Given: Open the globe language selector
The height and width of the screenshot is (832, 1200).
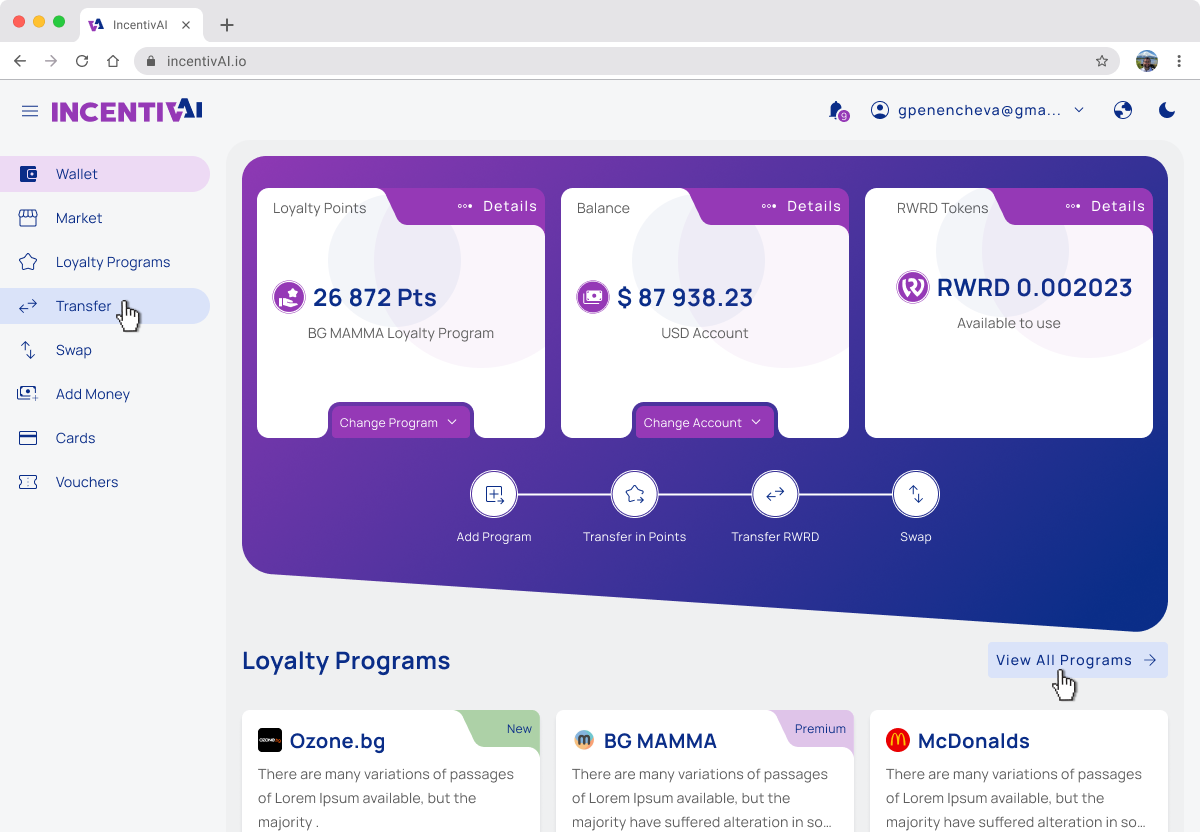Looking at the screenshot, I should tap(1122, 110).
